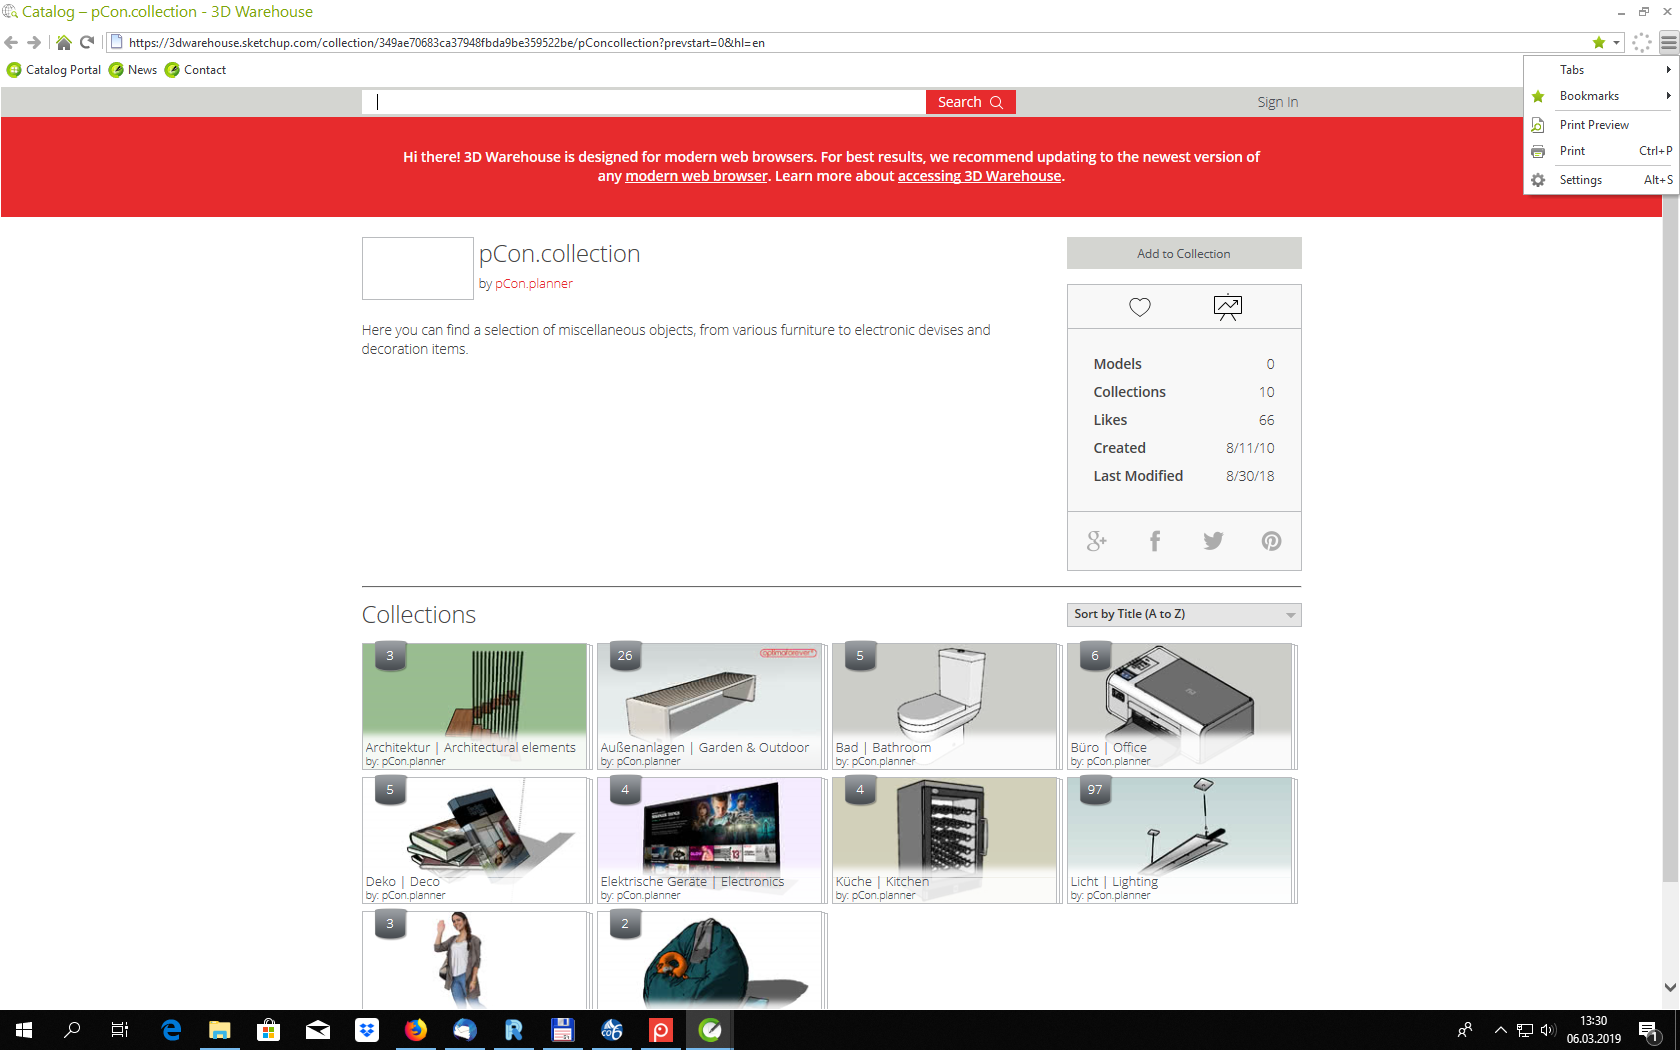Go forward using the forward arrow
1680x1050 pixels.
point(34,42)
